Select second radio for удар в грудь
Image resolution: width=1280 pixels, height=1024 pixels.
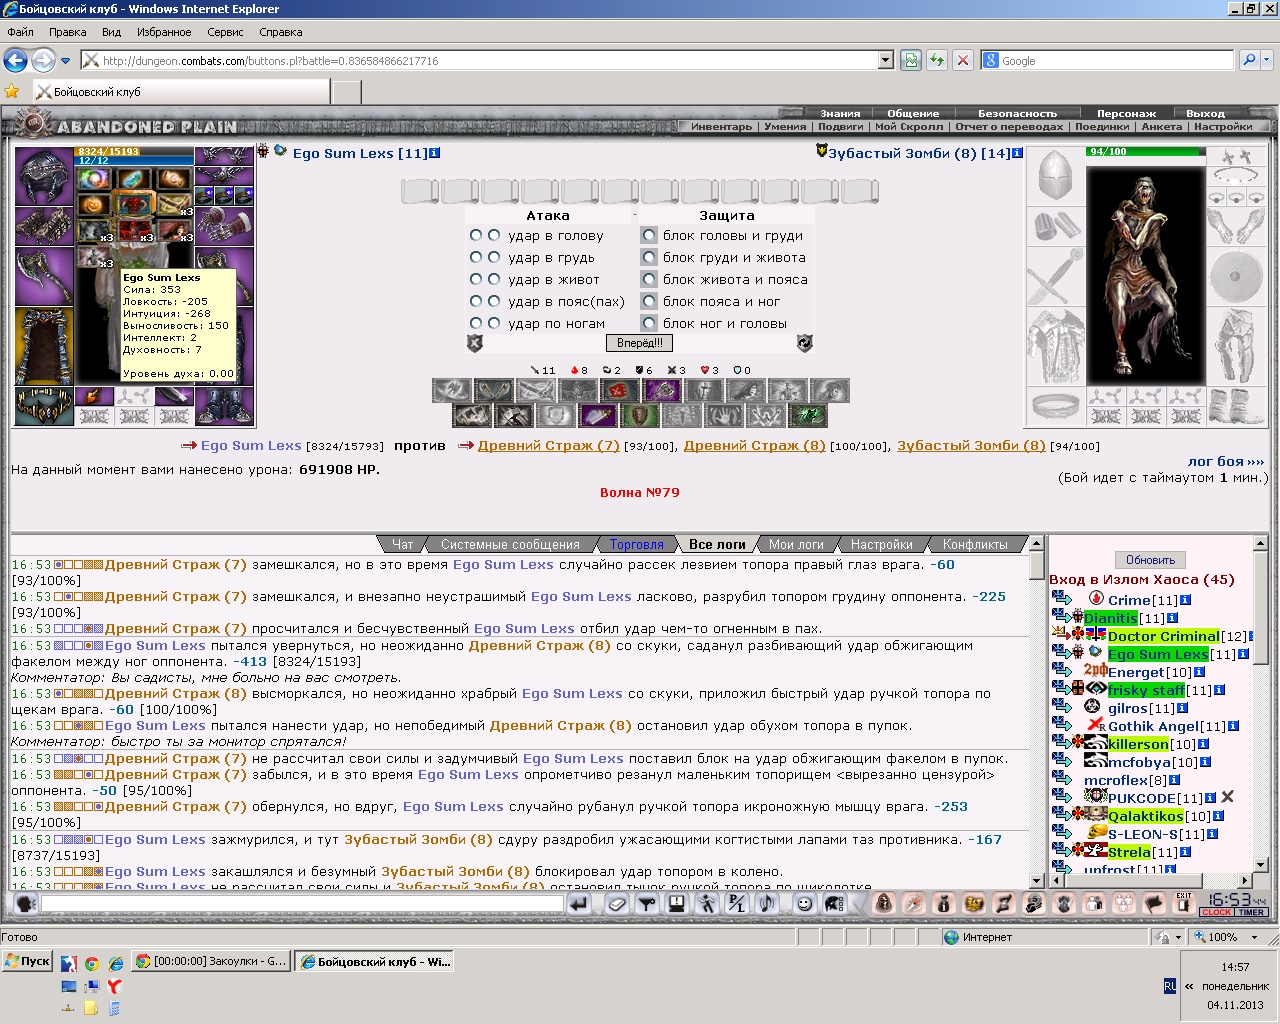point(494,257)
